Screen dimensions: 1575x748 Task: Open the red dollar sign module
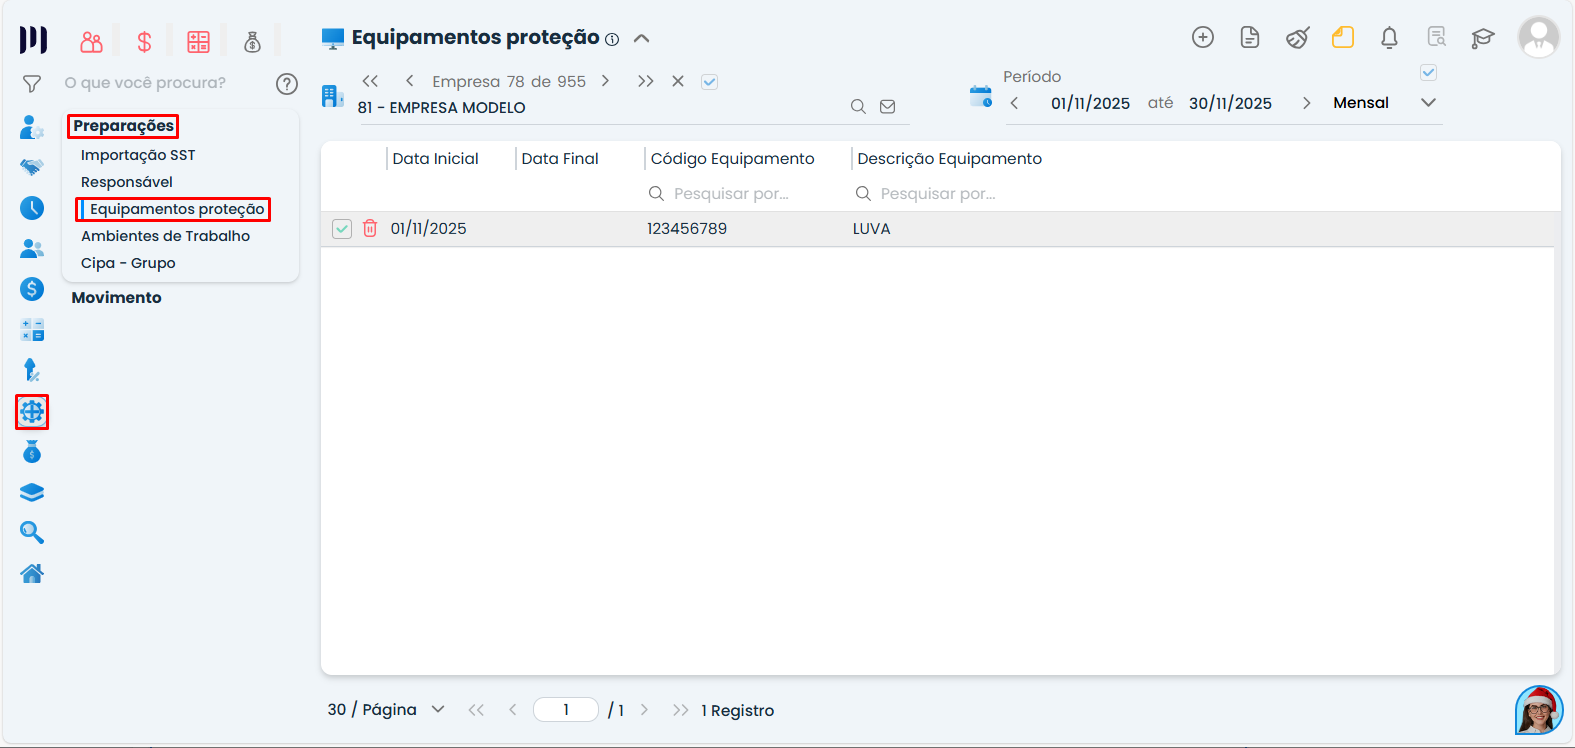(x=145, y=41)
